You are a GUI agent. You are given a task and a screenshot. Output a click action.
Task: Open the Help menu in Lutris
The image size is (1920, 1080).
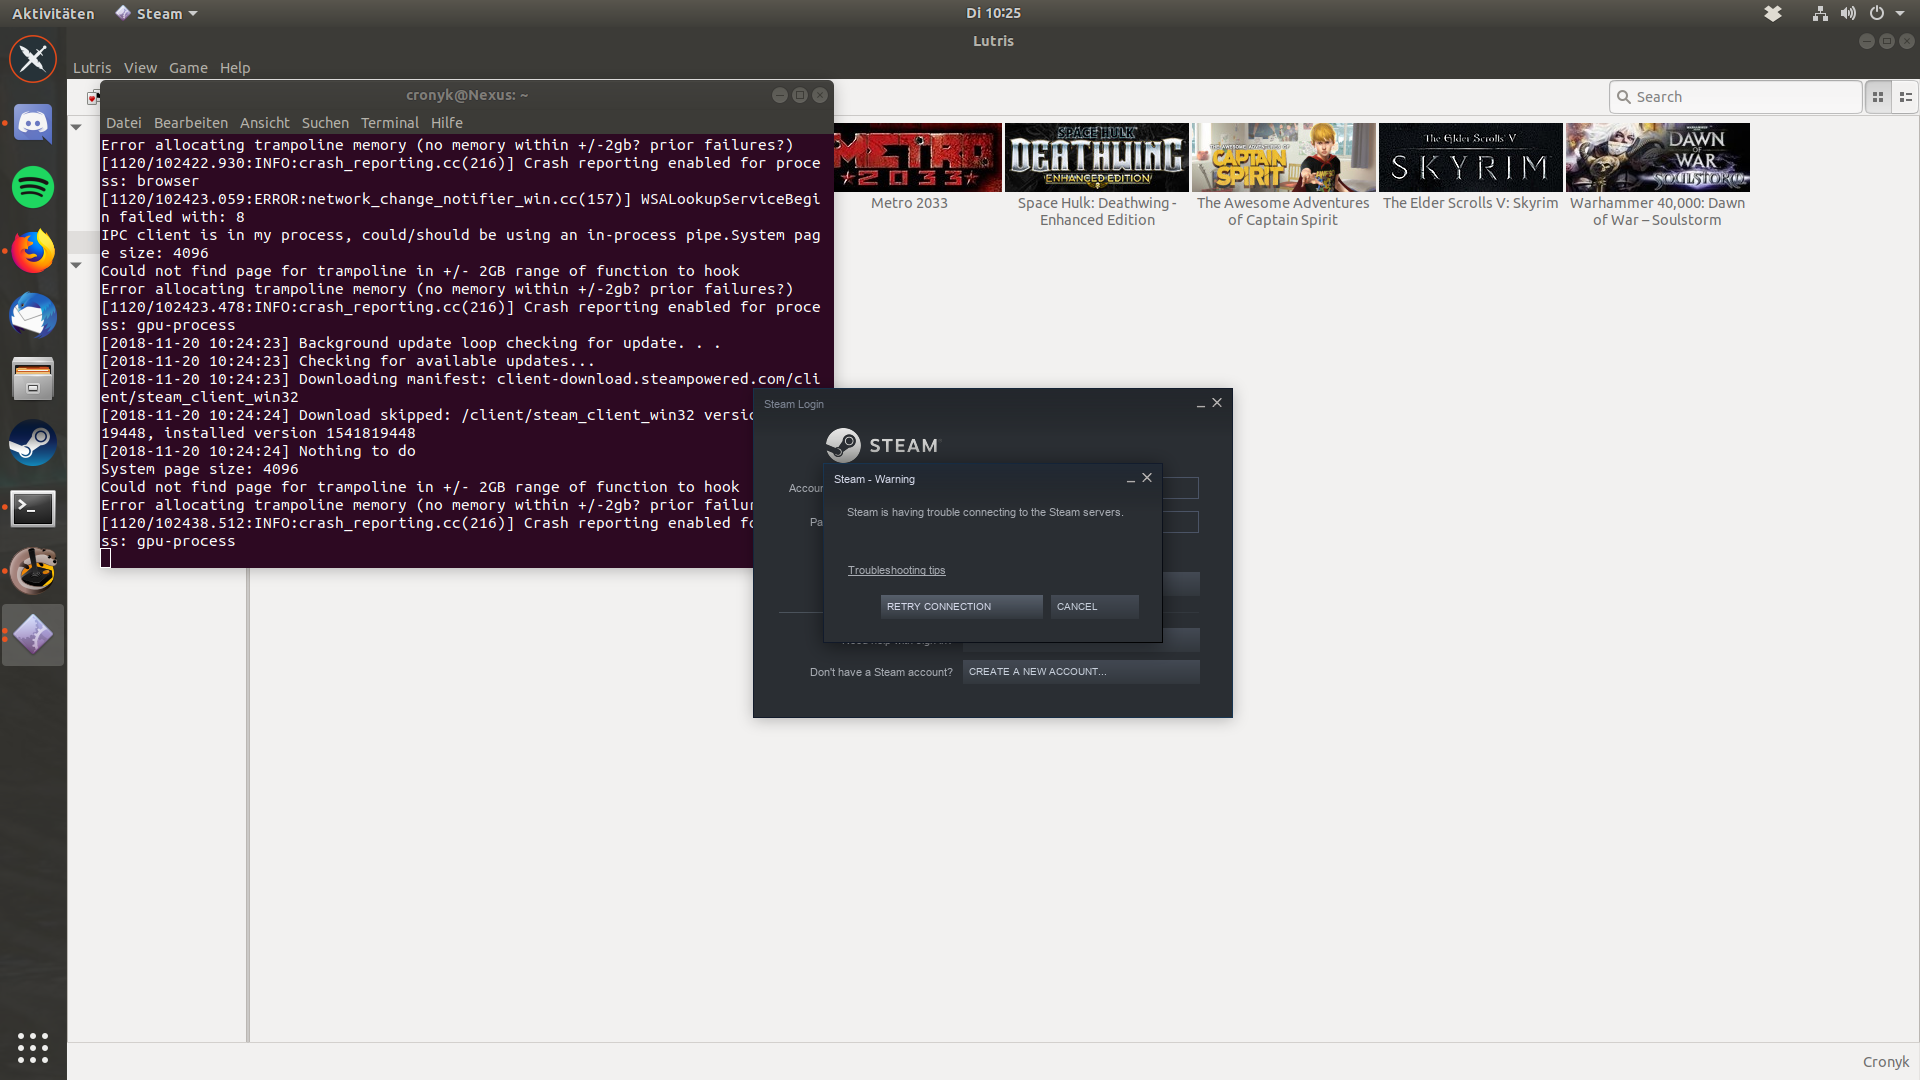click(235, 67)
